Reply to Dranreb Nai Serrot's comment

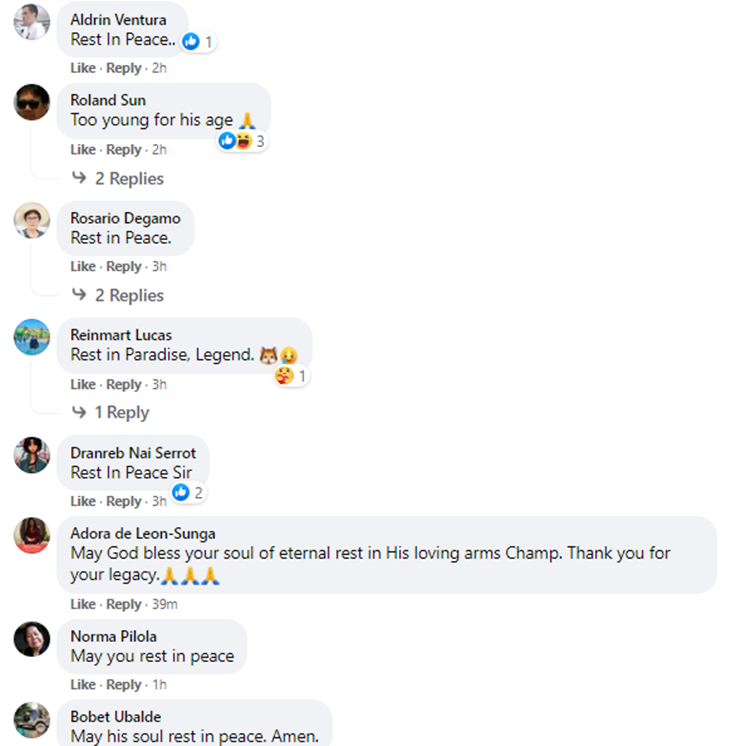pos(124,501)
